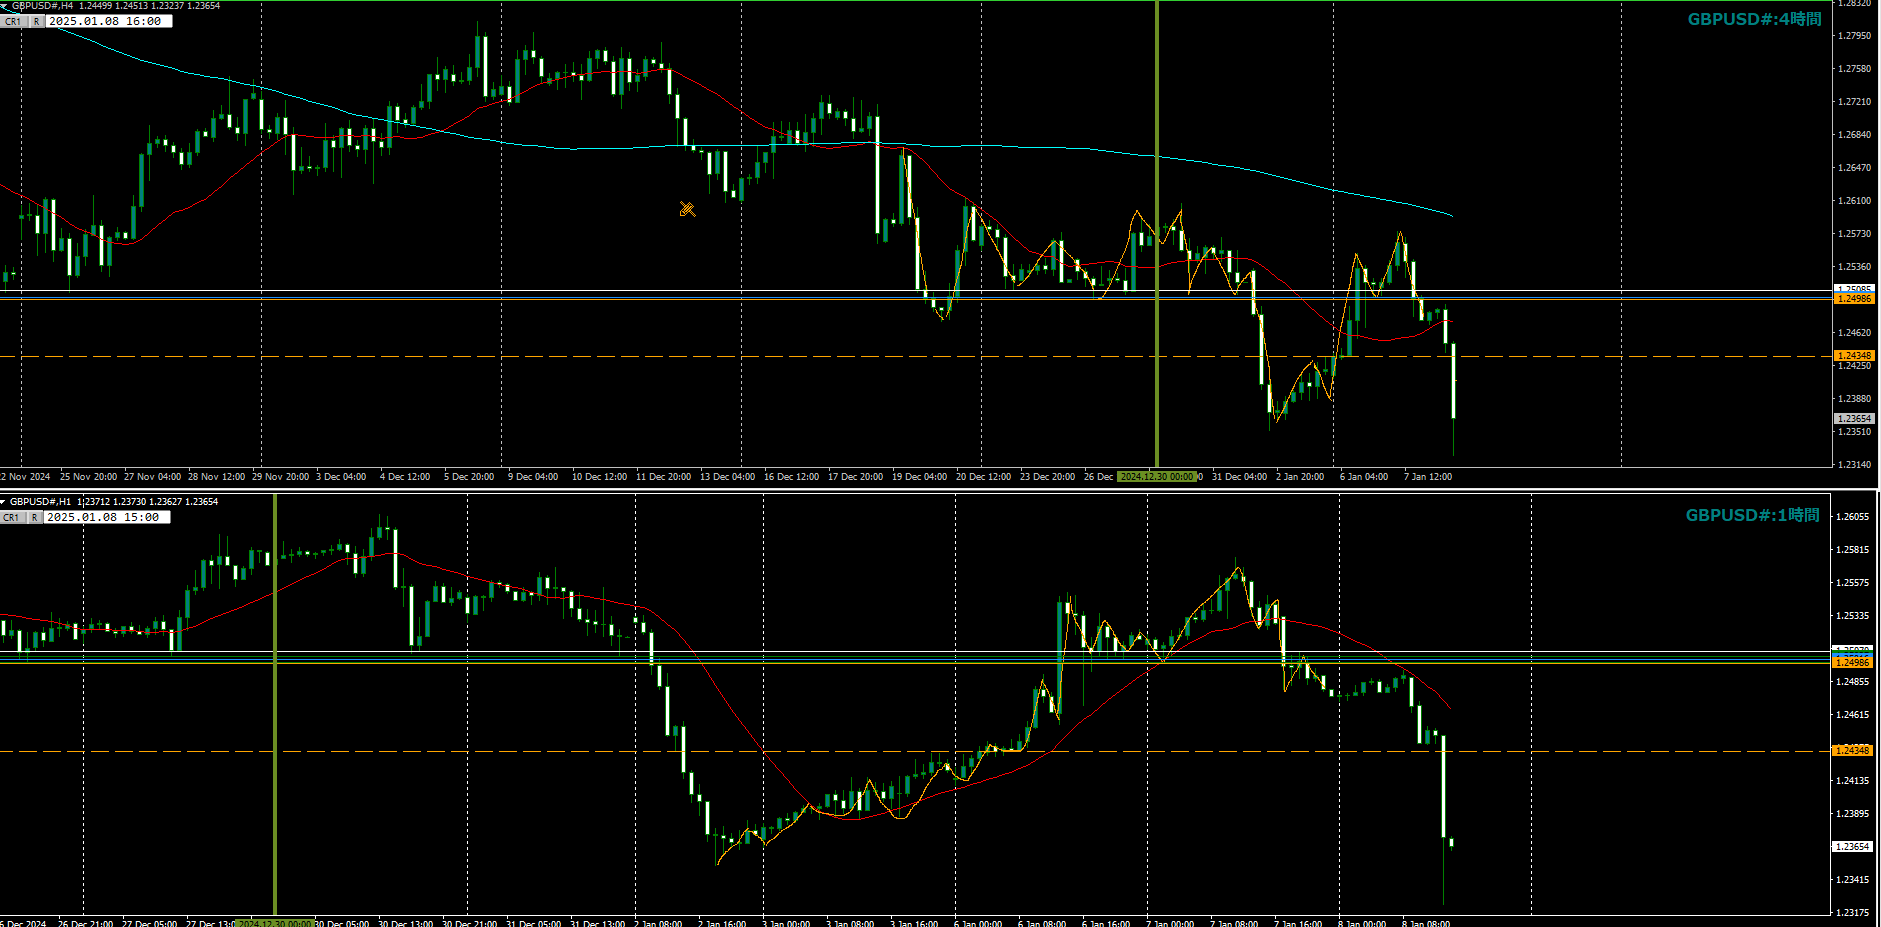Click the GBPUSD#,H4 OHLC title text
The image size is (1881, 927).
[x=116, y=5]
